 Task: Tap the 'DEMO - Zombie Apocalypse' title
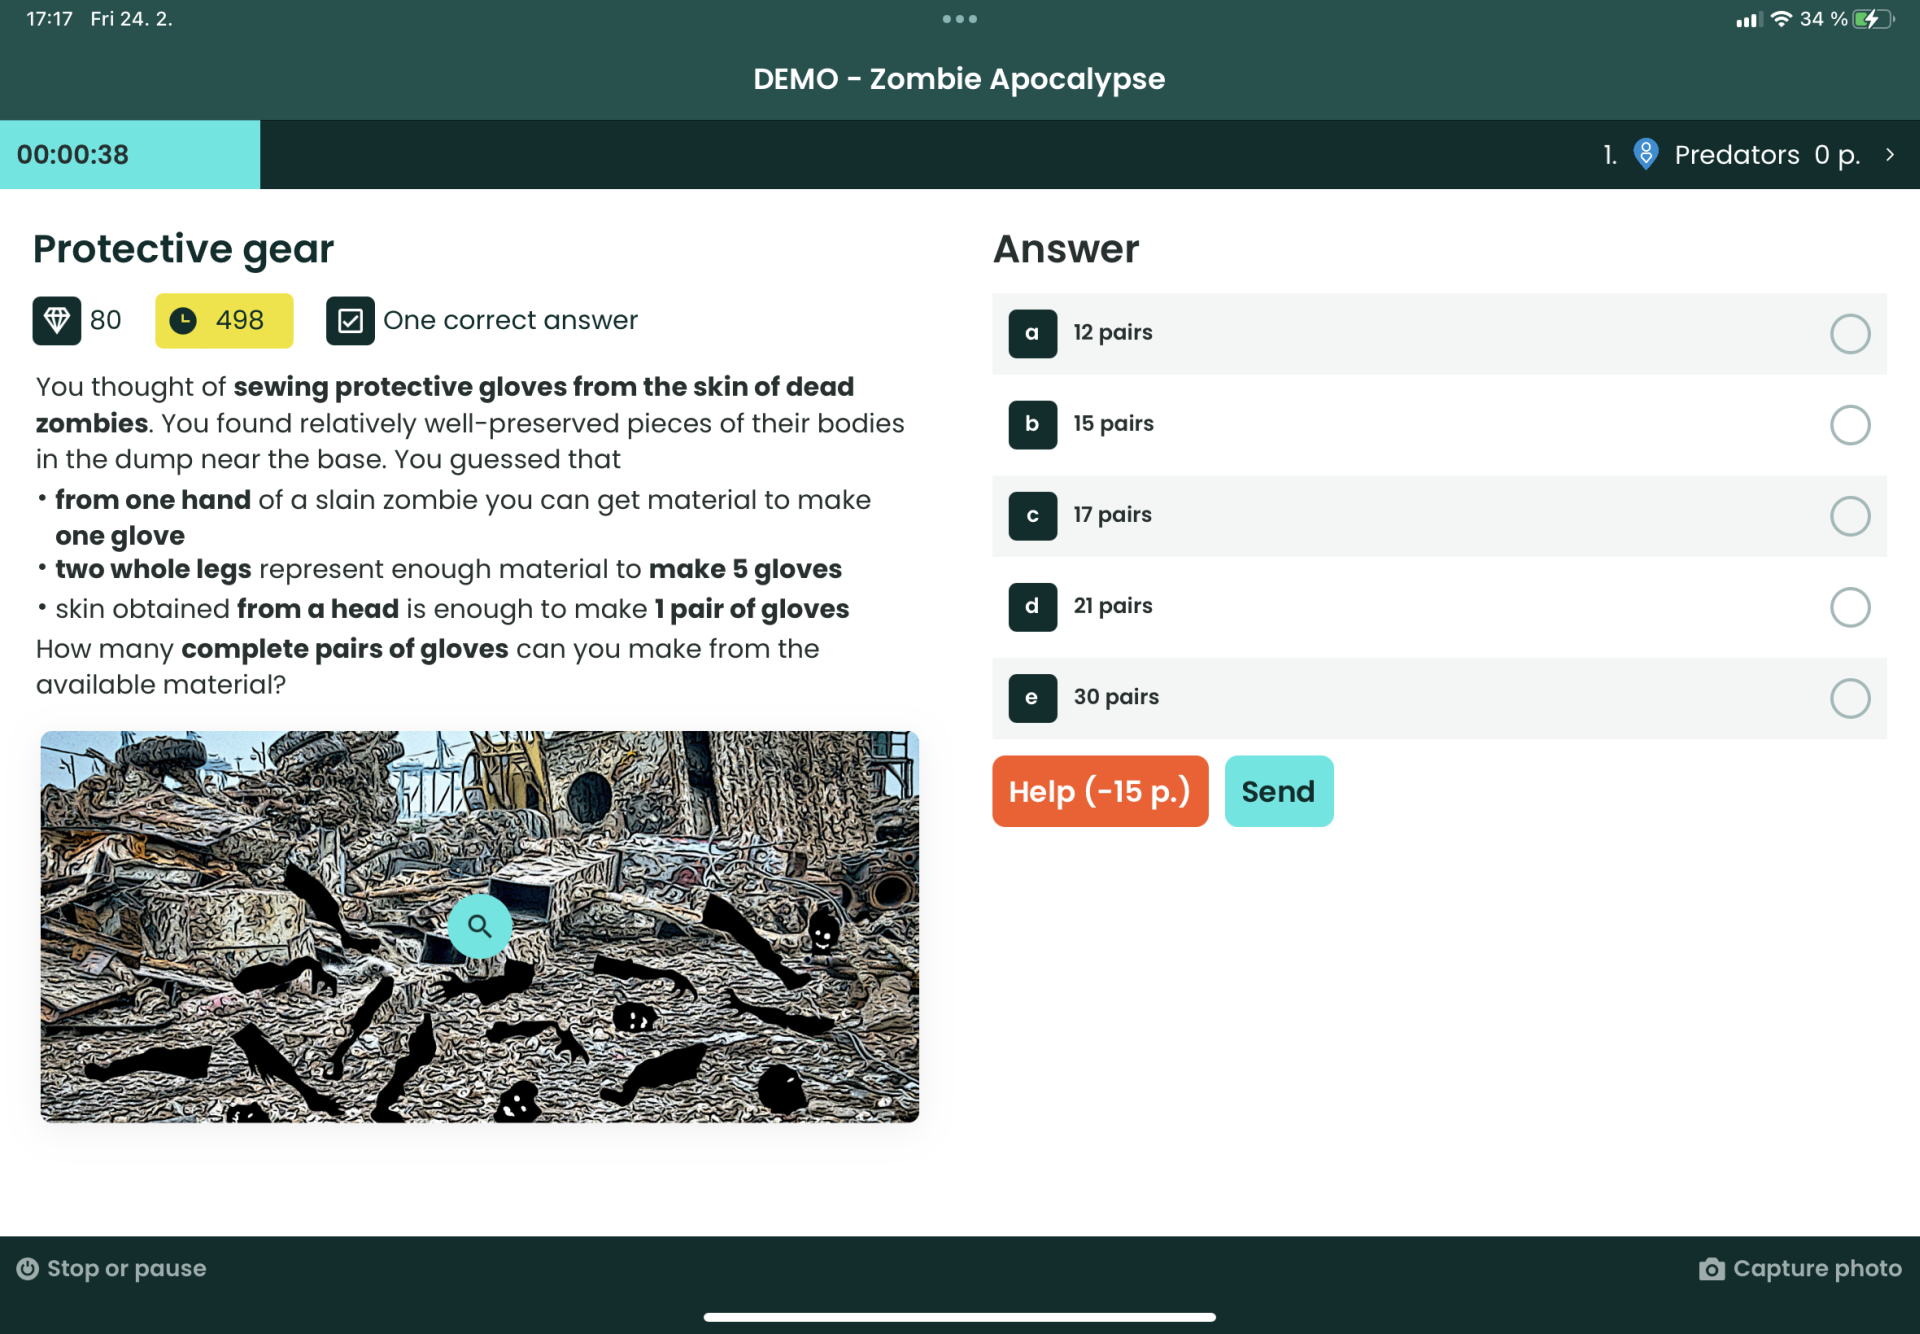(x=959, y=78)
